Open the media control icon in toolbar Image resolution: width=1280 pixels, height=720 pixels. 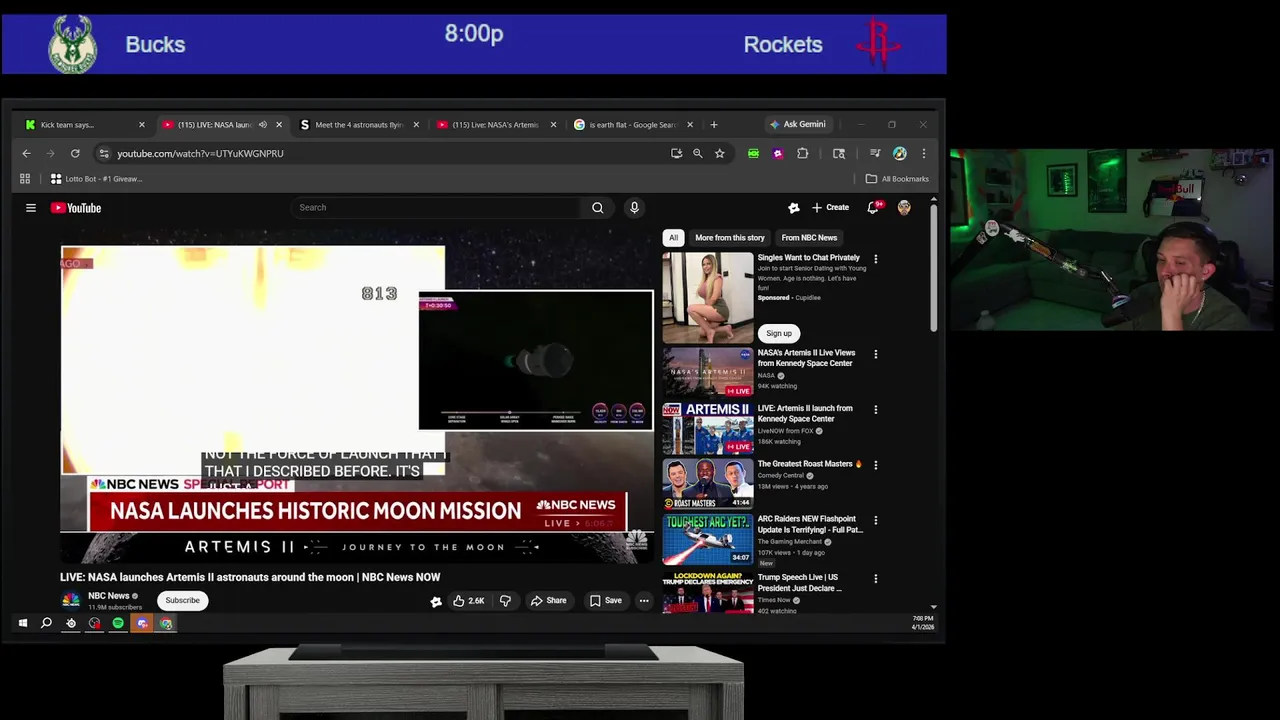(875, 153)
